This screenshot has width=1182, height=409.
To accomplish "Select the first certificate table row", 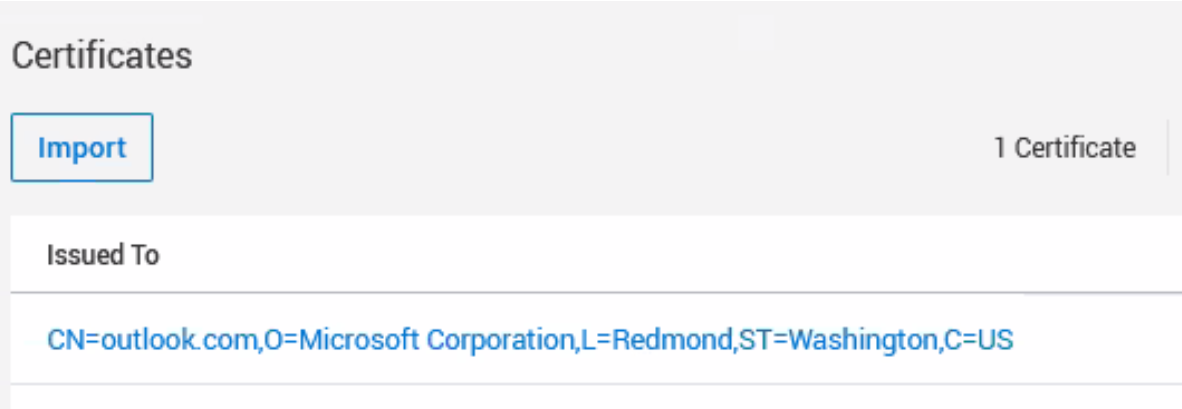I will [x=530, y=341].
